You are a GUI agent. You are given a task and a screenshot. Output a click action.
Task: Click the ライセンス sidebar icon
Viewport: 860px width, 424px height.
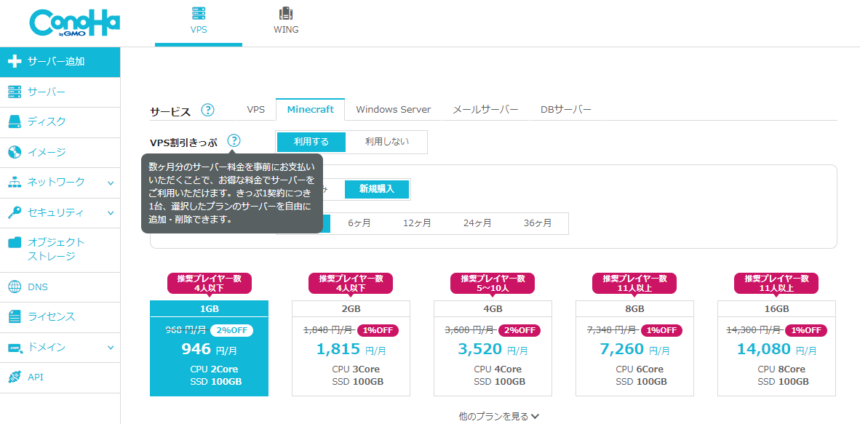coord(15,316)
